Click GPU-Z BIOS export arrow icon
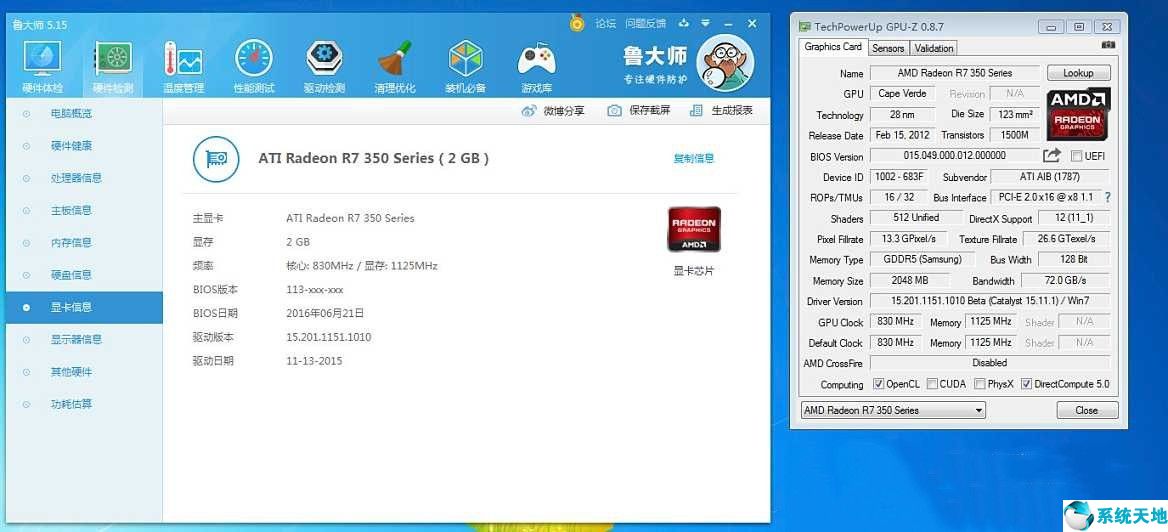Image resolution: width=1168 pixels, height=532 pixels. coord(1052,156)
